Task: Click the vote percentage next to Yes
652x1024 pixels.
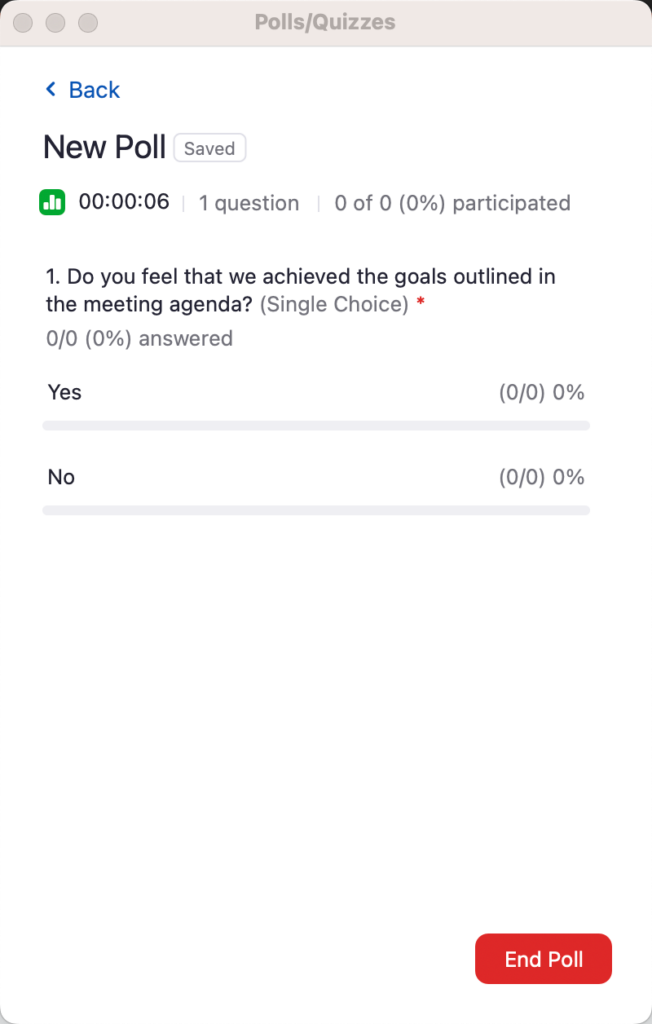Action: [541, 392]
